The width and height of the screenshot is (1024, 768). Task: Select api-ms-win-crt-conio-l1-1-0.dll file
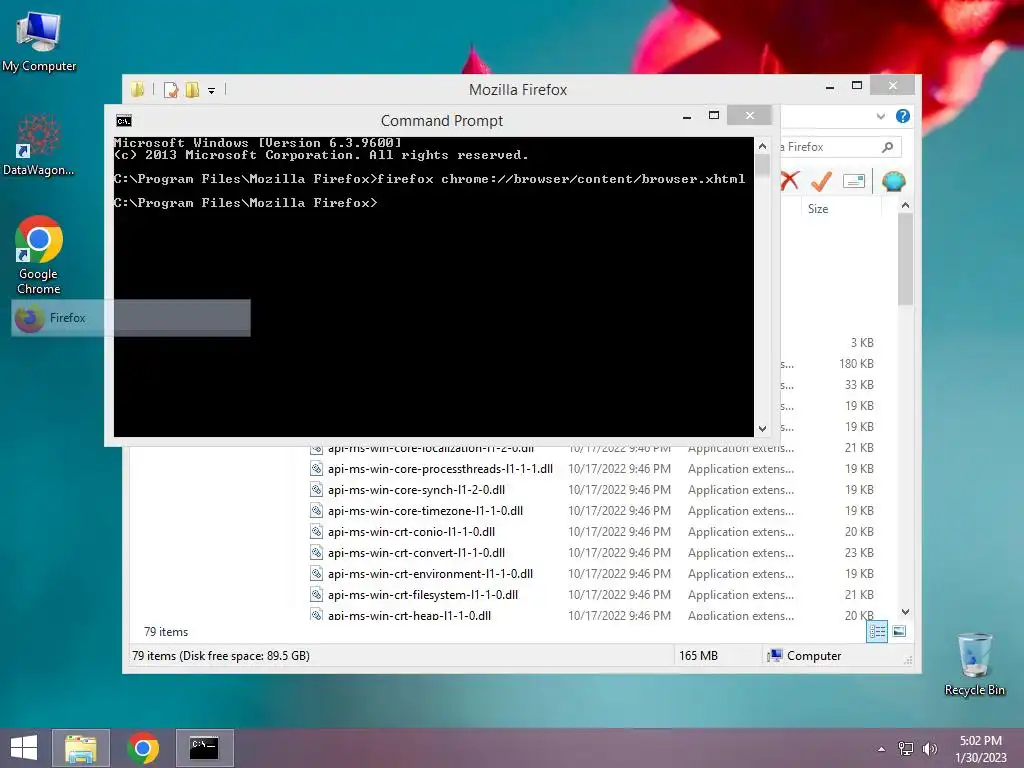coord(411,532)
